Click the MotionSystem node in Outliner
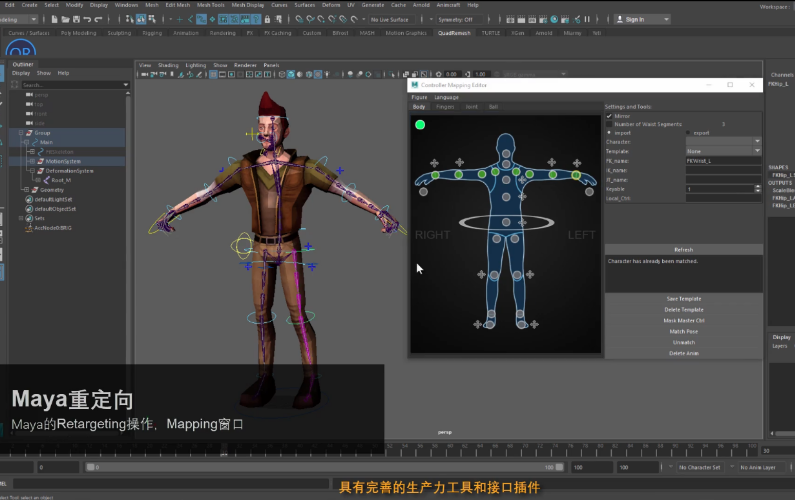 coord(63,161)
